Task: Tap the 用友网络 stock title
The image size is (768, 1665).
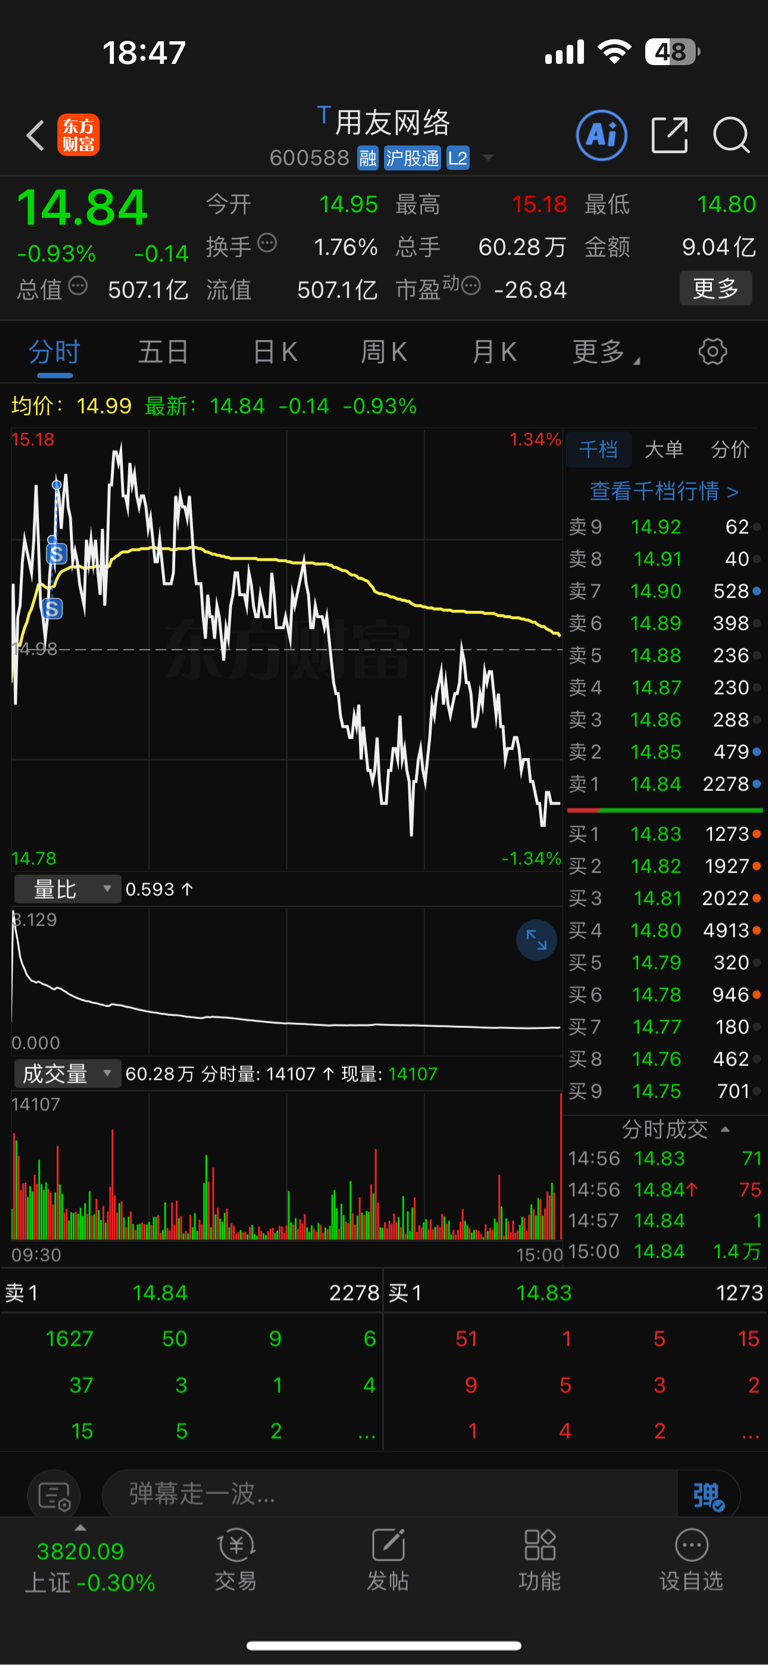Action: pos(392,122)
